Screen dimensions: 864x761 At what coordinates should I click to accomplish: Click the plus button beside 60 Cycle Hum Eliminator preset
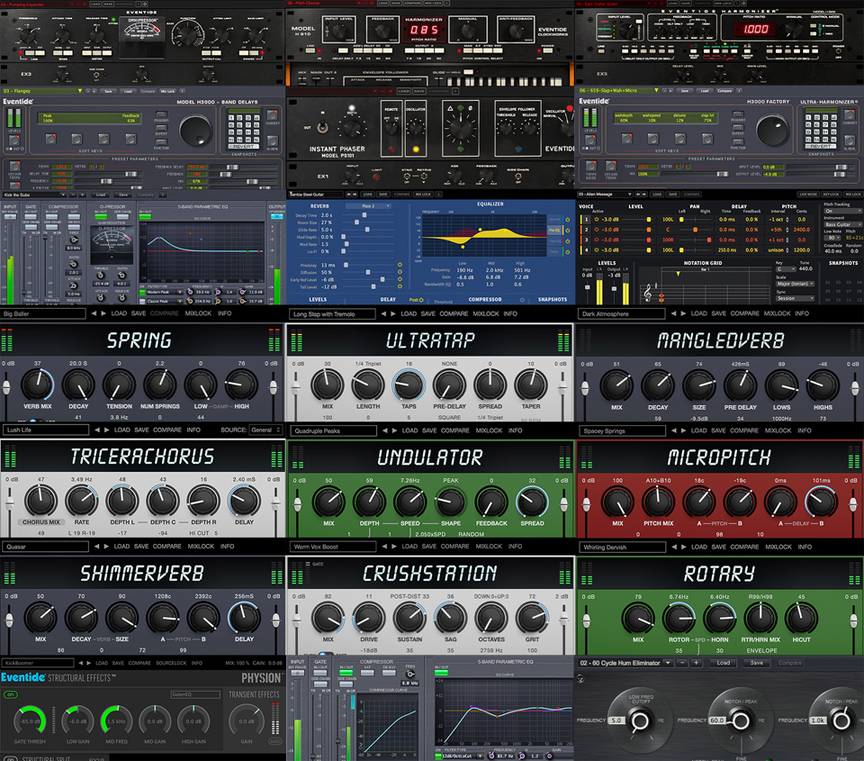click(x=698, y=662)
